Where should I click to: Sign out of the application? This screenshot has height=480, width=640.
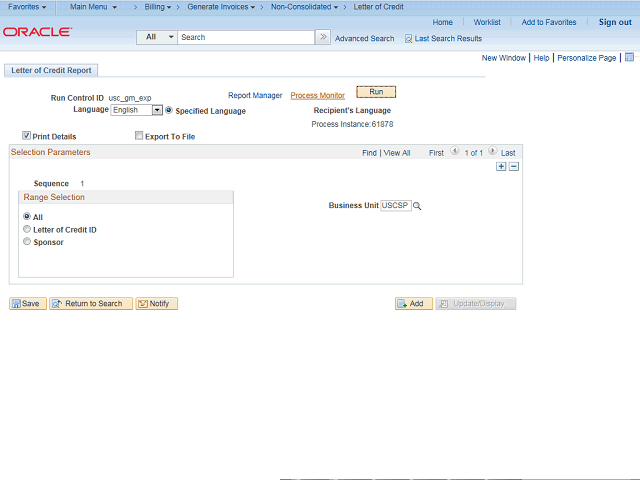[x=615, y=22]
